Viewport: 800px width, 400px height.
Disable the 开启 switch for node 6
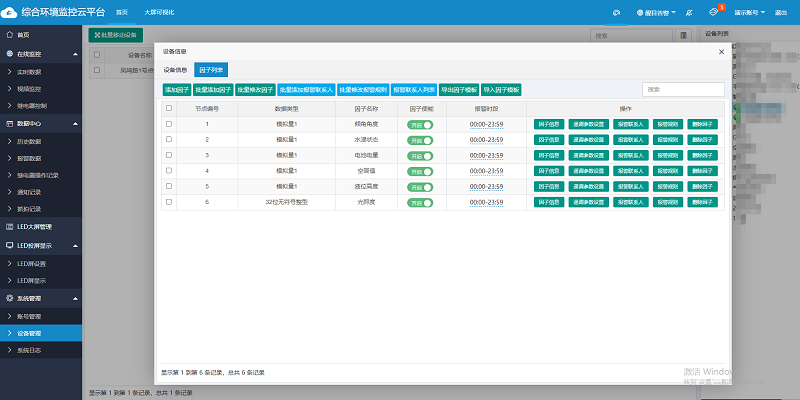tap(420, 202)
